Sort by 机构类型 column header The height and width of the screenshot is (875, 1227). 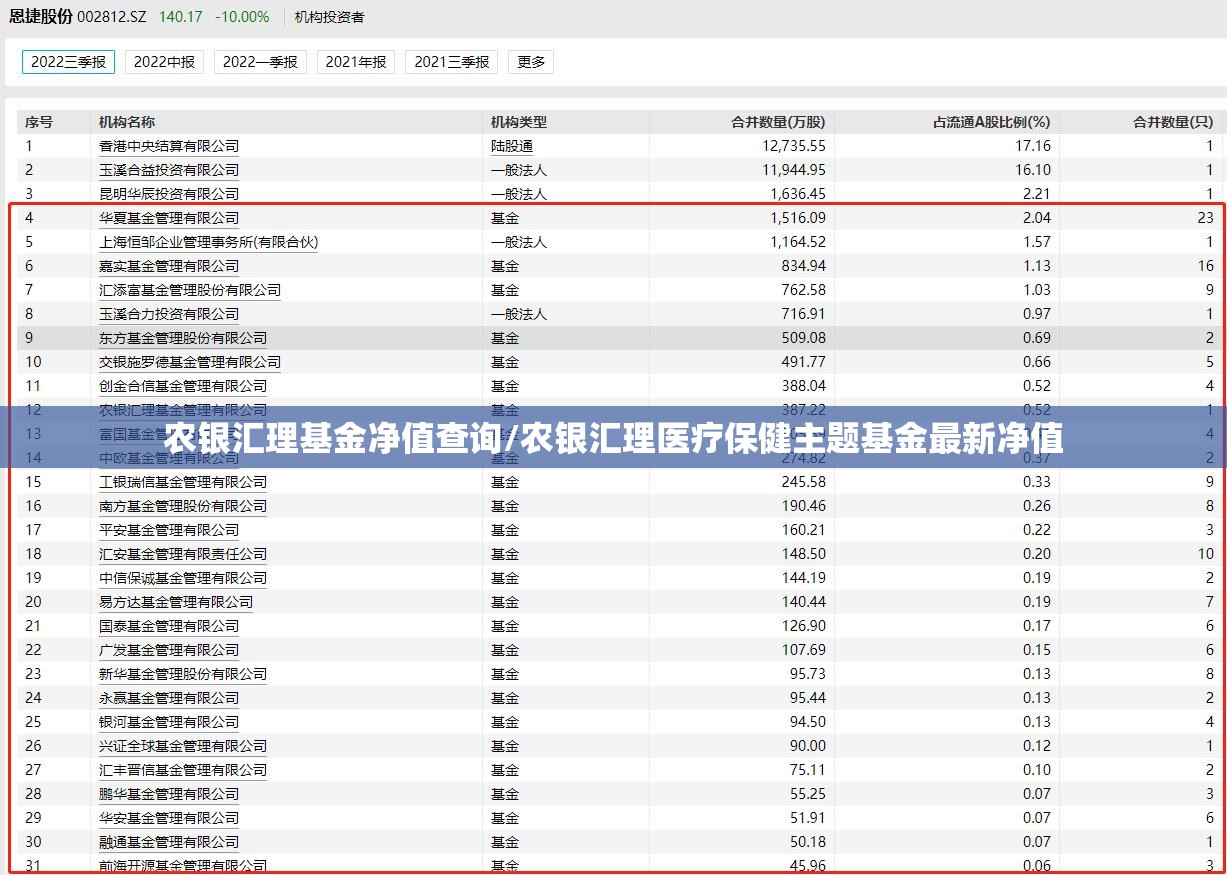(x=519, y=122)
